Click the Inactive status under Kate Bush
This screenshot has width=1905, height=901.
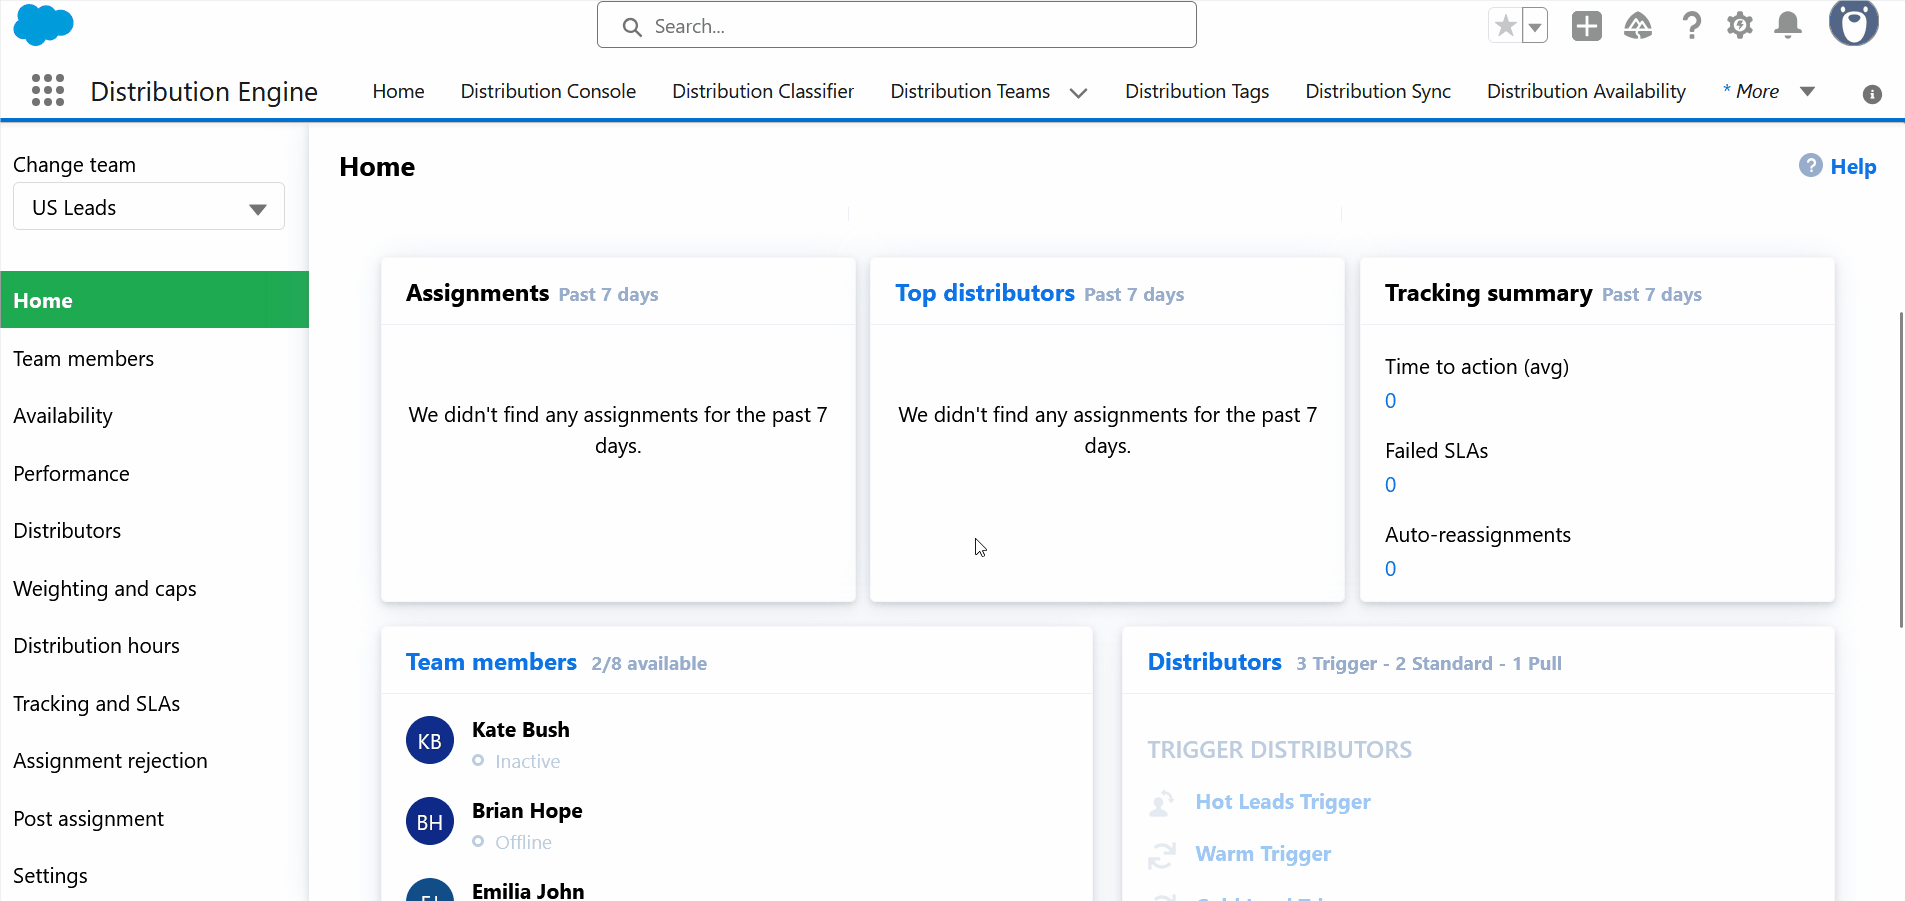pos(527,761)
